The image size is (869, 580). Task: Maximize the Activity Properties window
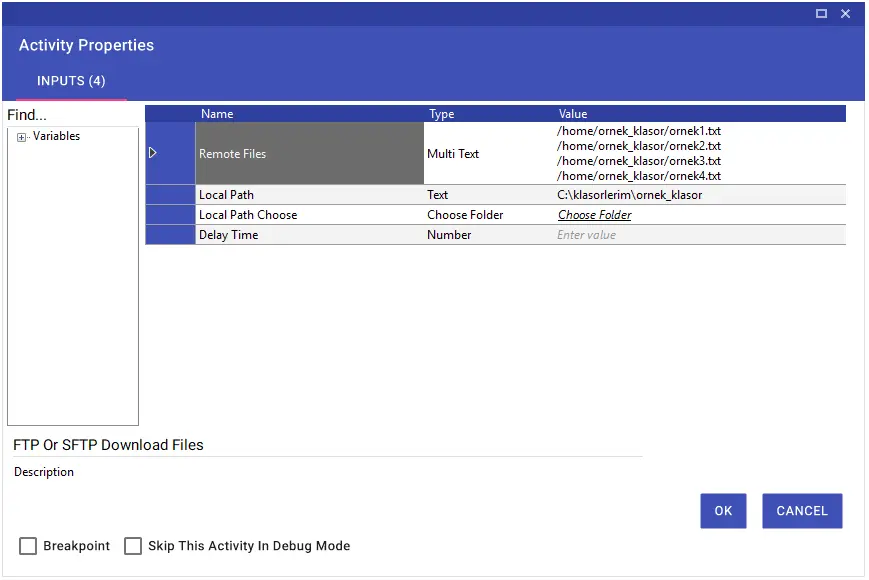click(821, 13)
